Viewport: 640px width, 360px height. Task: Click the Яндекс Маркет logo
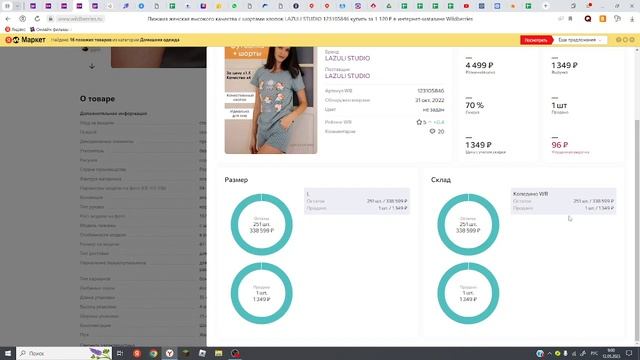coord(25,40)
